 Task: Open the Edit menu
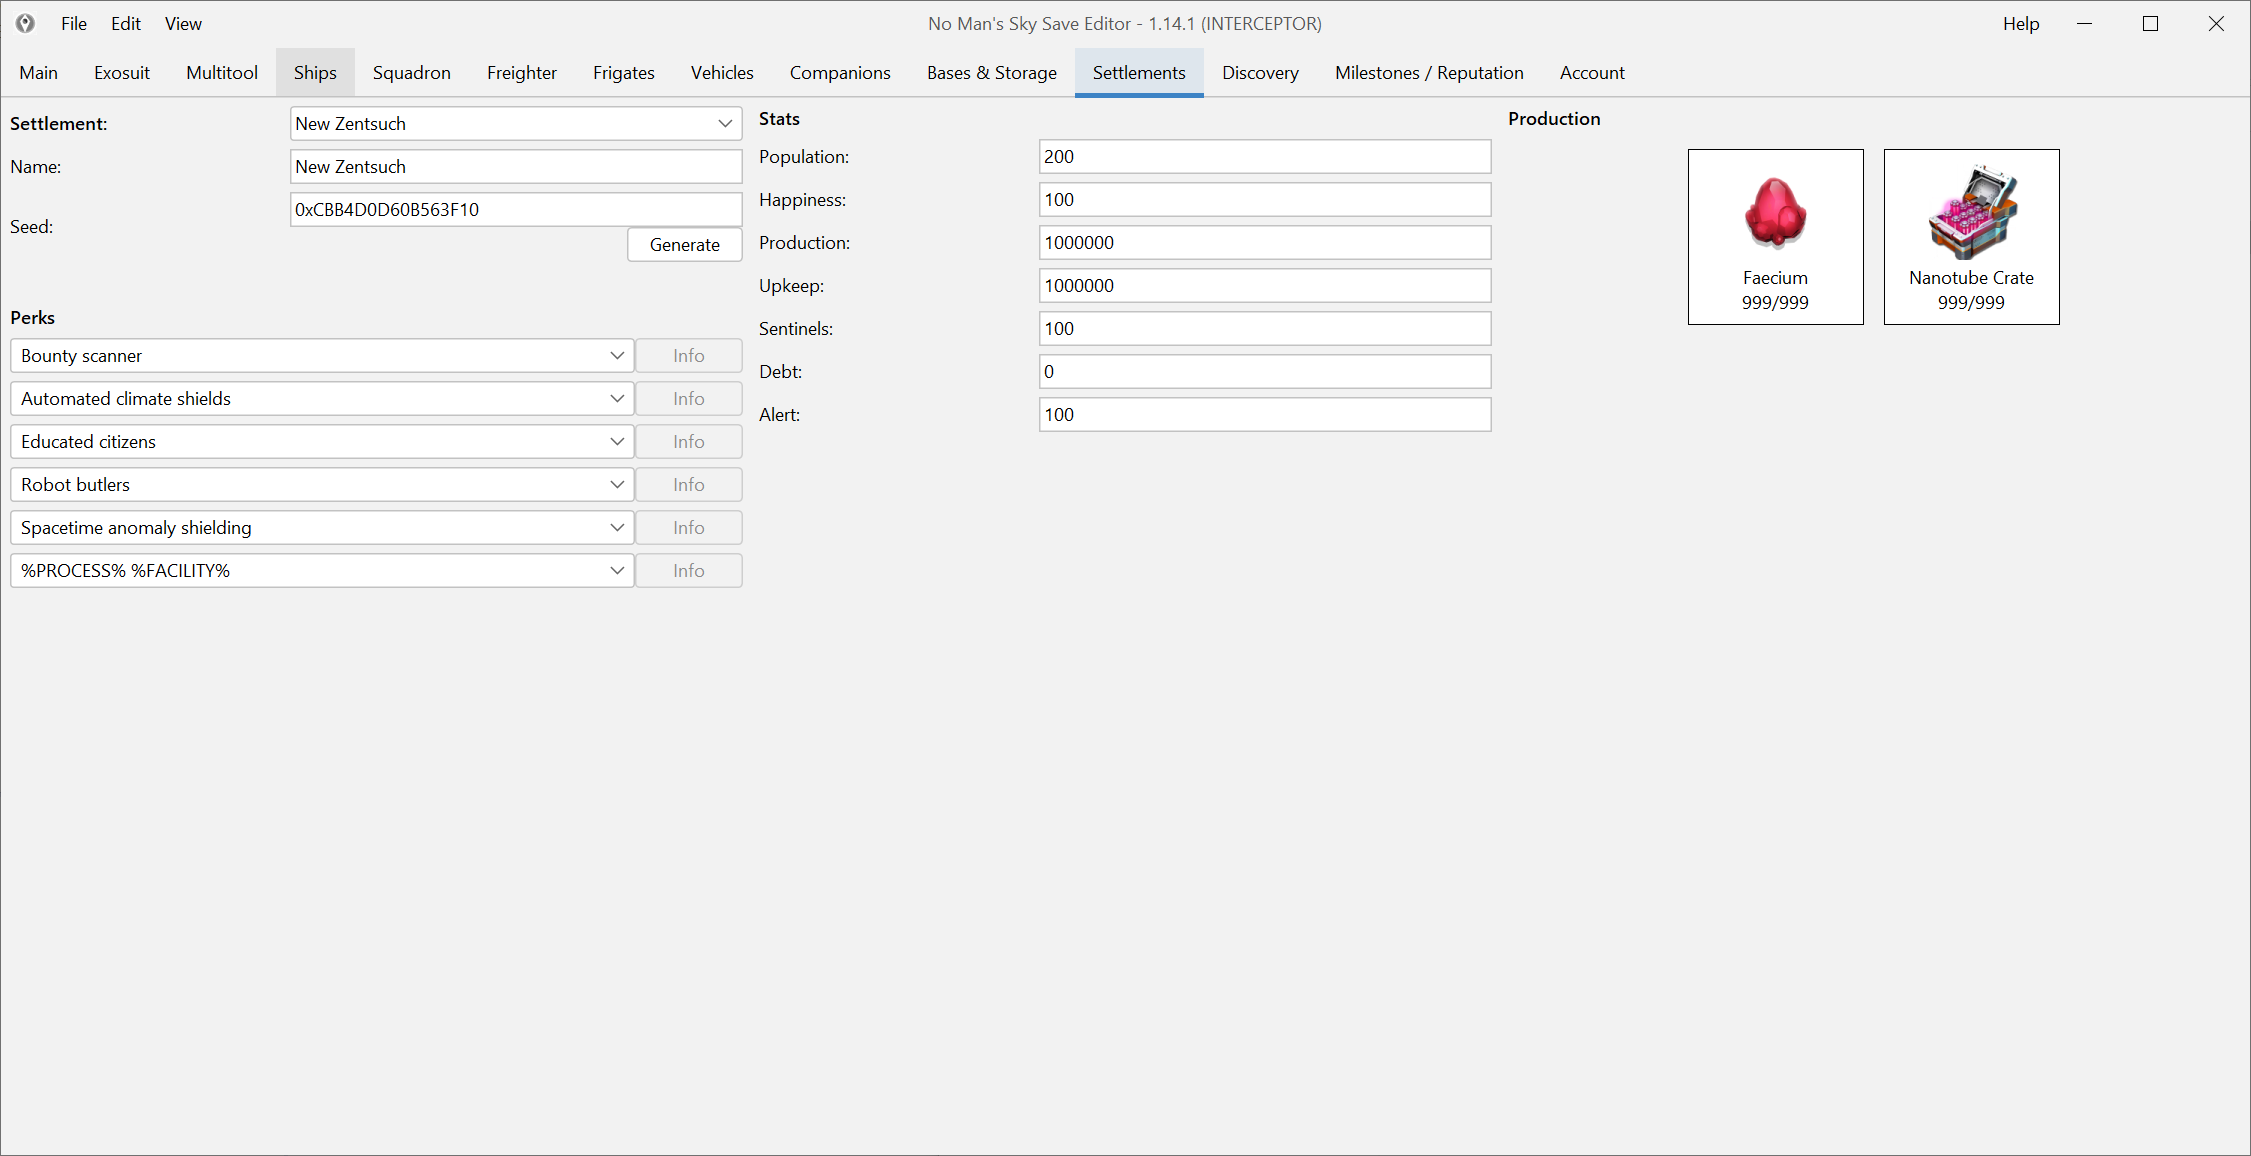coord(125,24)
